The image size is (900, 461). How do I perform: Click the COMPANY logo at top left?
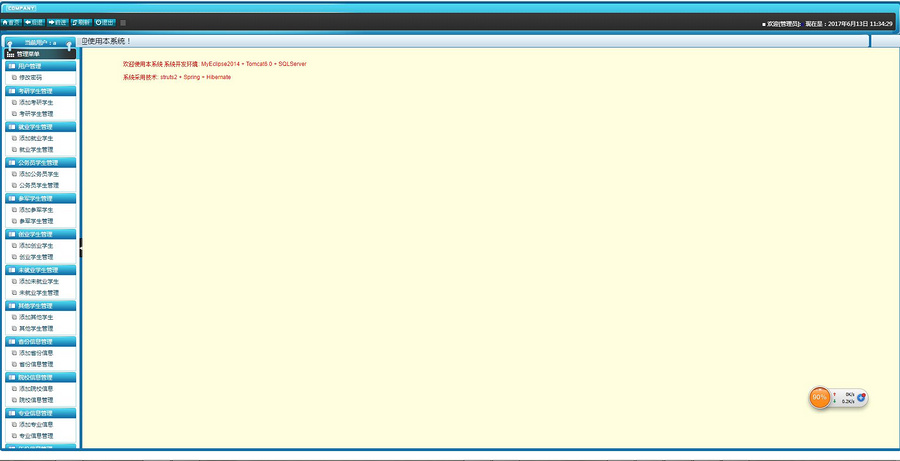21,8
